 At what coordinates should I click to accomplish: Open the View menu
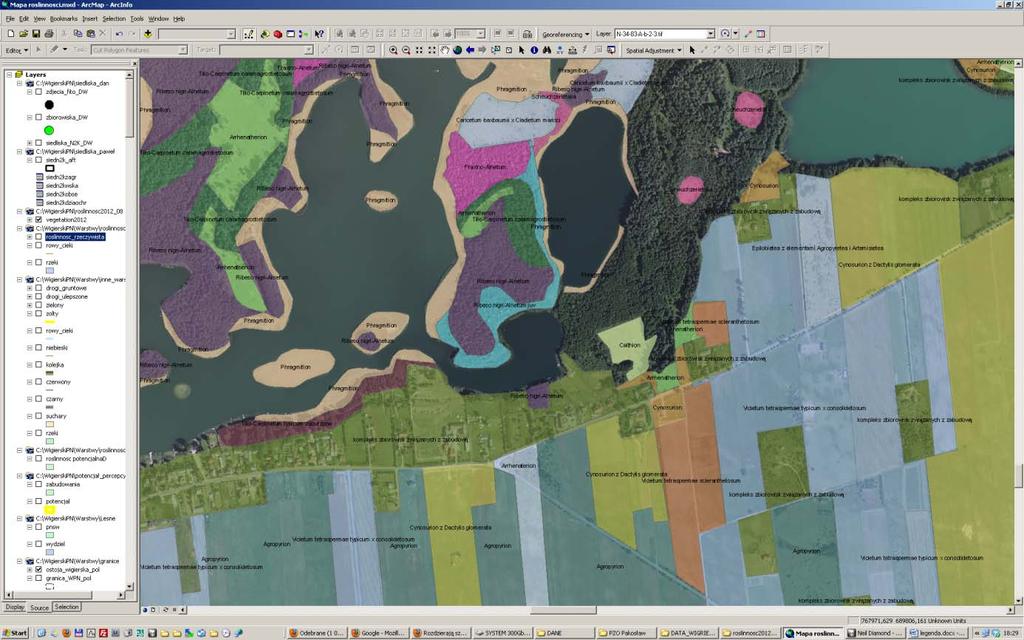click(x=39, y=19)
